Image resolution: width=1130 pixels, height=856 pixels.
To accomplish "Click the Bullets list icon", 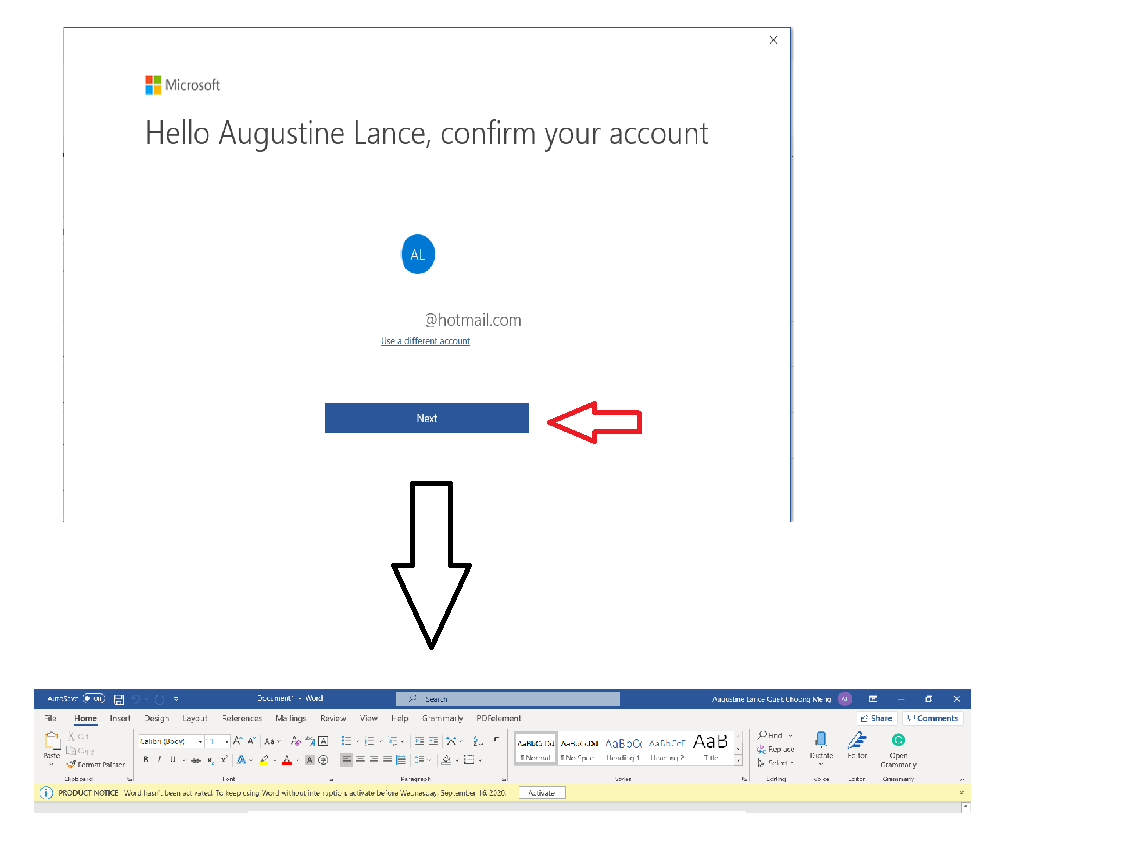I will (347, 741).
